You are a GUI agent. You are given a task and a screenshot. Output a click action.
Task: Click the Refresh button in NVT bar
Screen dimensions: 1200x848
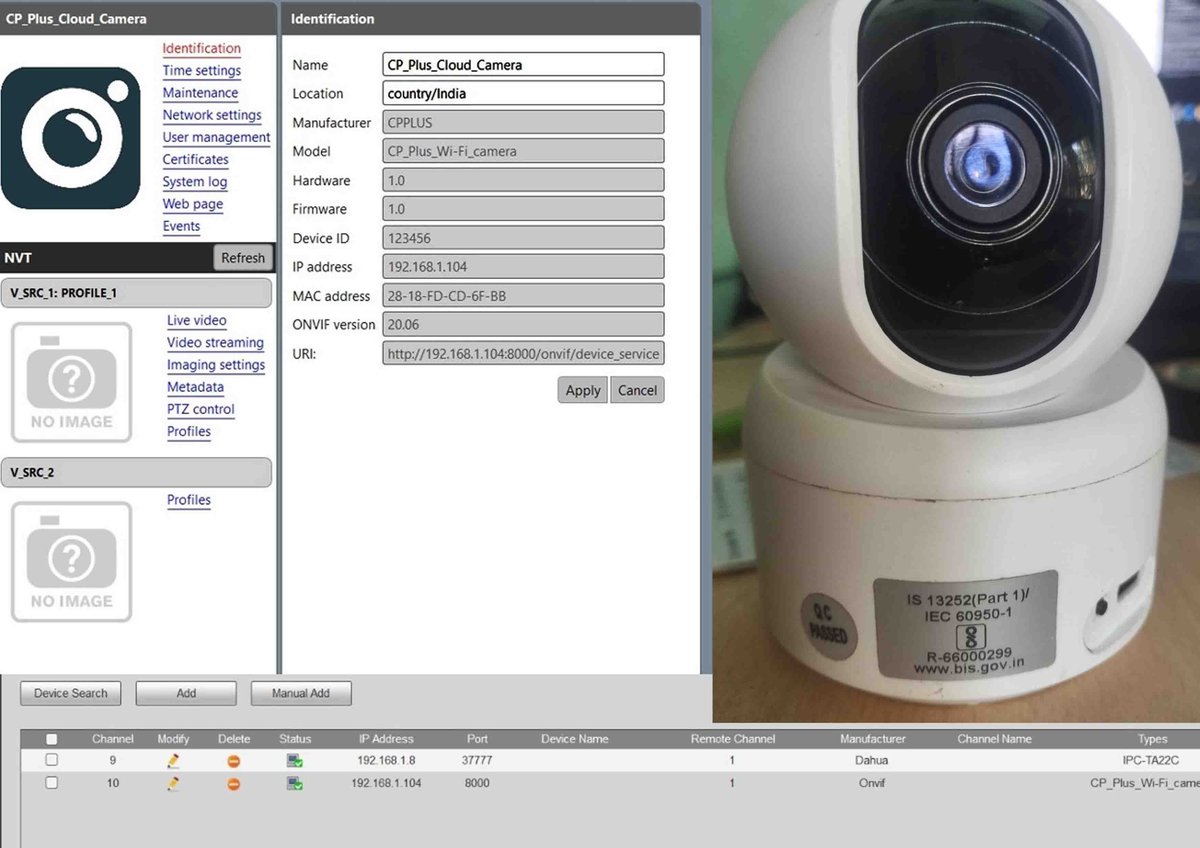point(243,258)
